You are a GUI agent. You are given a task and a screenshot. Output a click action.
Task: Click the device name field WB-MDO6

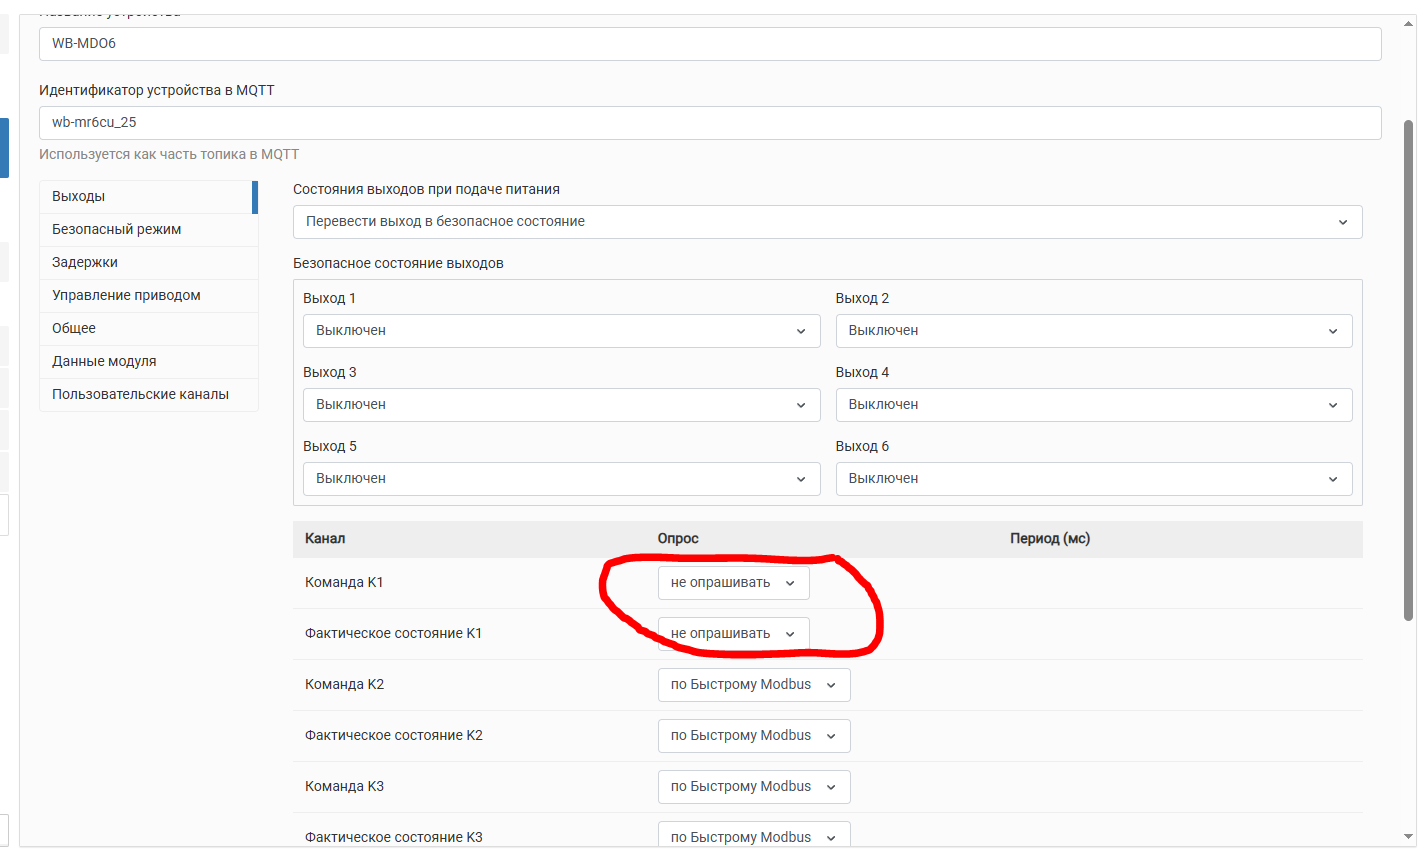(709, 44)
